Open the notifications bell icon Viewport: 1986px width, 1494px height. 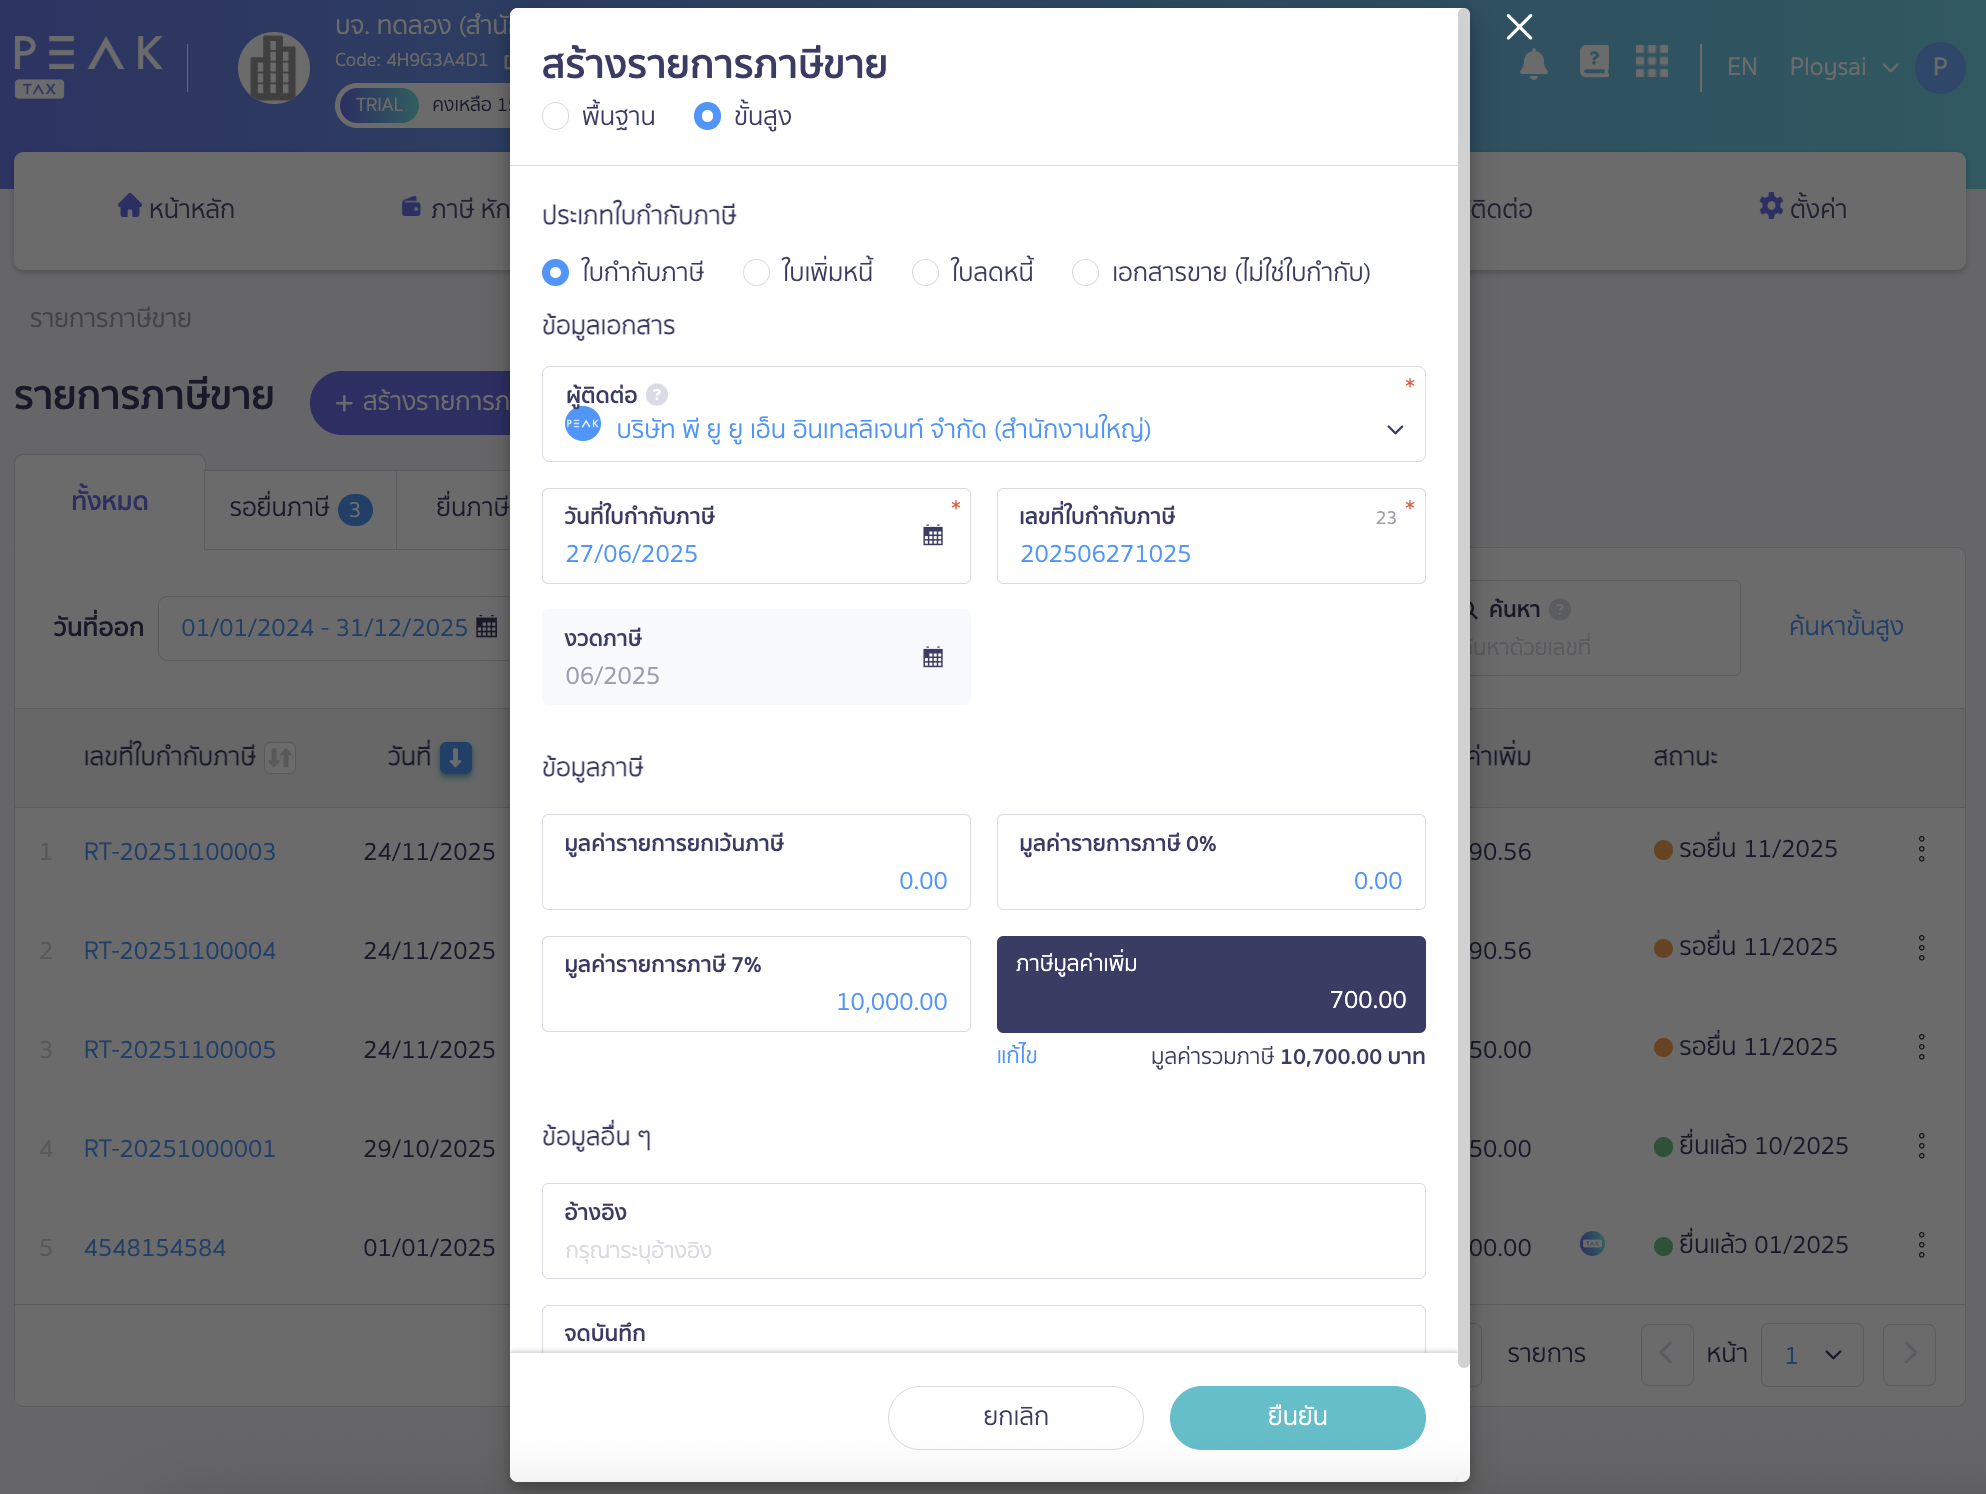coord(1534,64)
